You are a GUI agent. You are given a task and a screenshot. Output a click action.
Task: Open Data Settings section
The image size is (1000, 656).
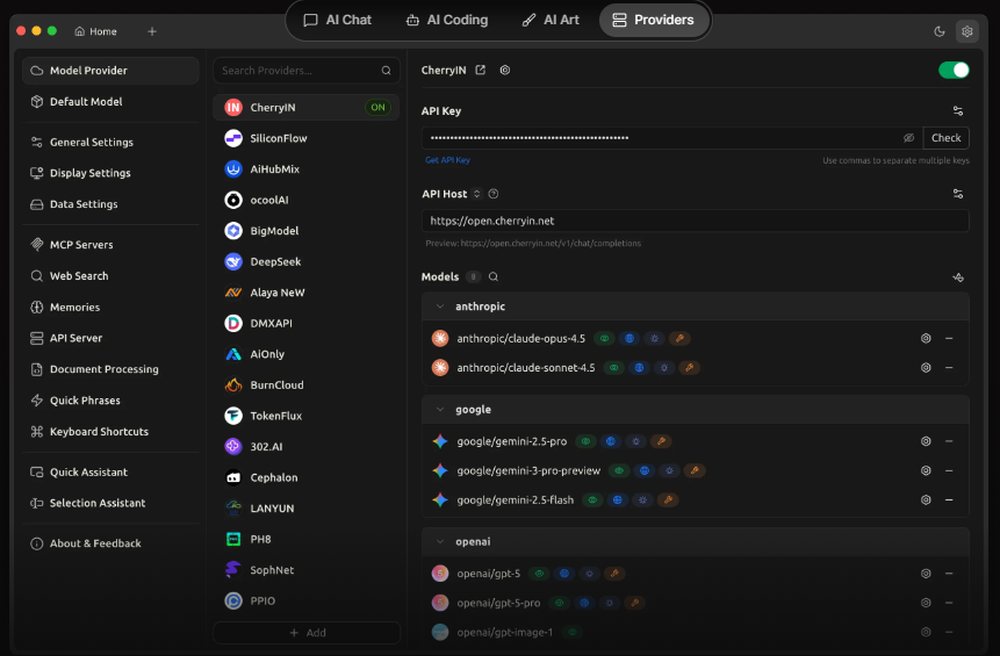click(110, 204)
